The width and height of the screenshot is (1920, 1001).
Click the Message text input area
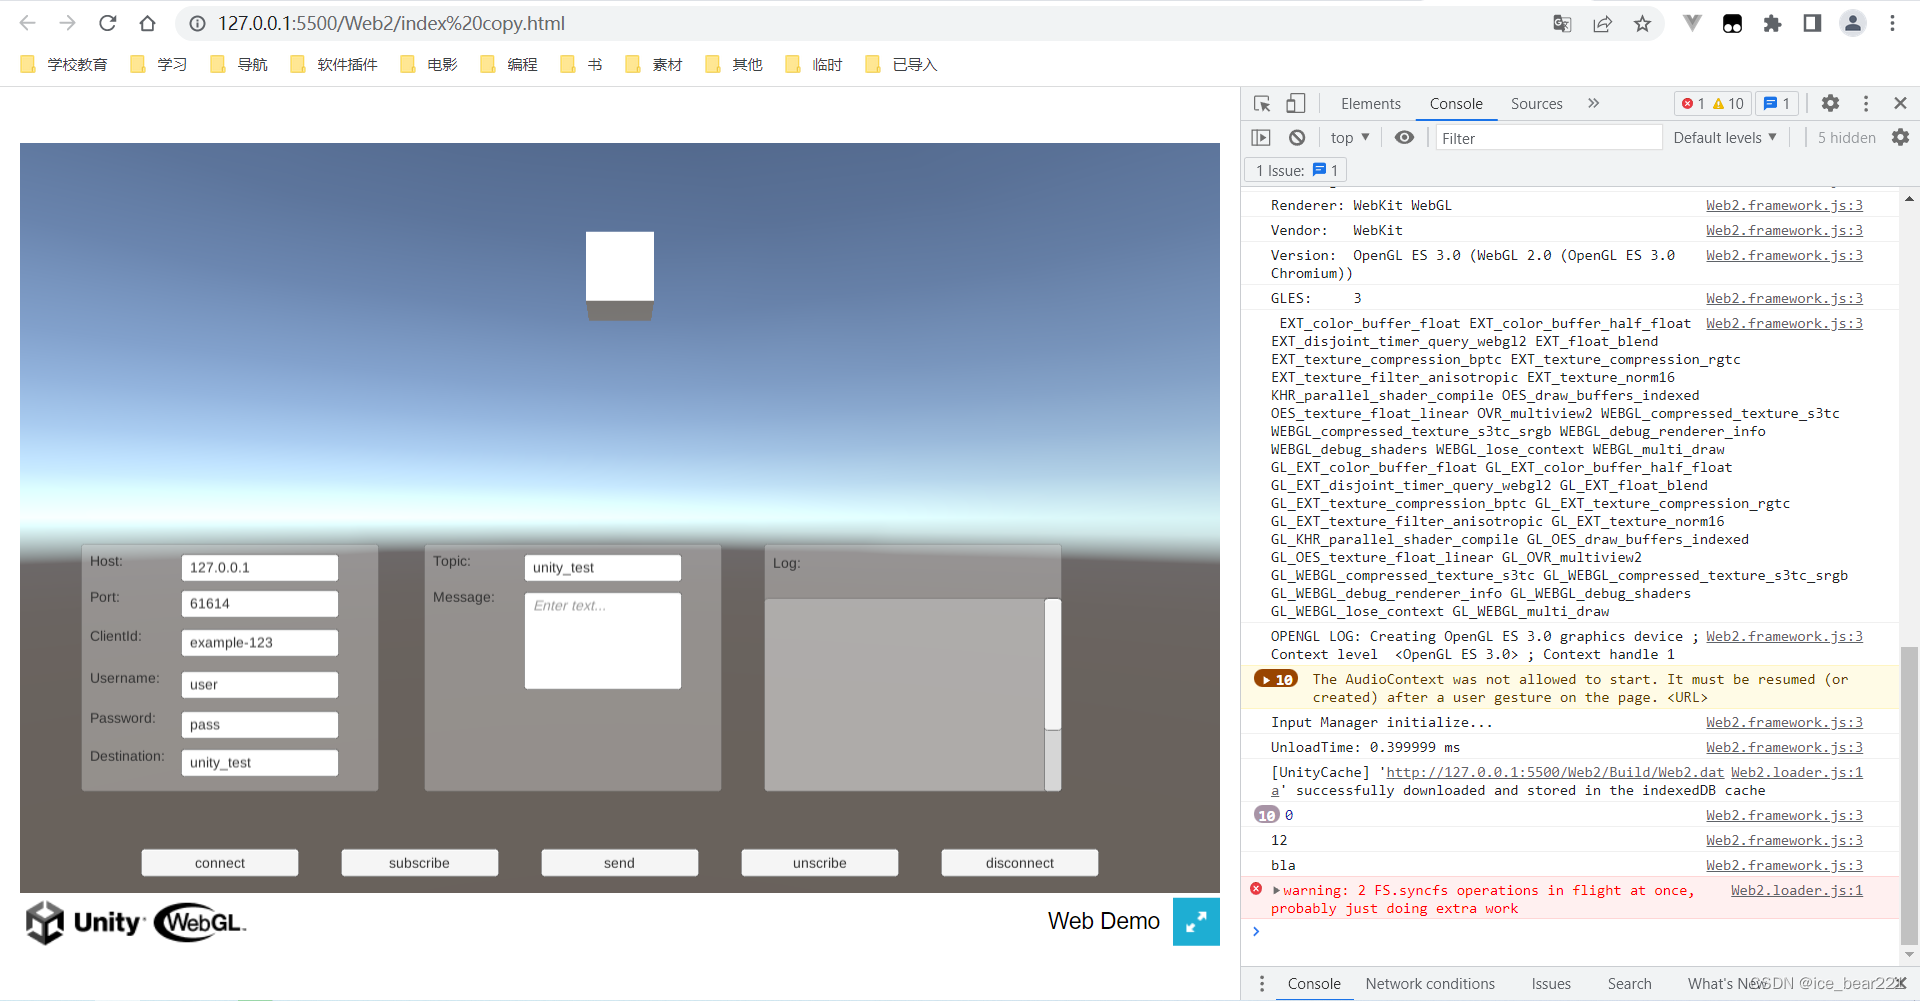[x=601, y=640]
